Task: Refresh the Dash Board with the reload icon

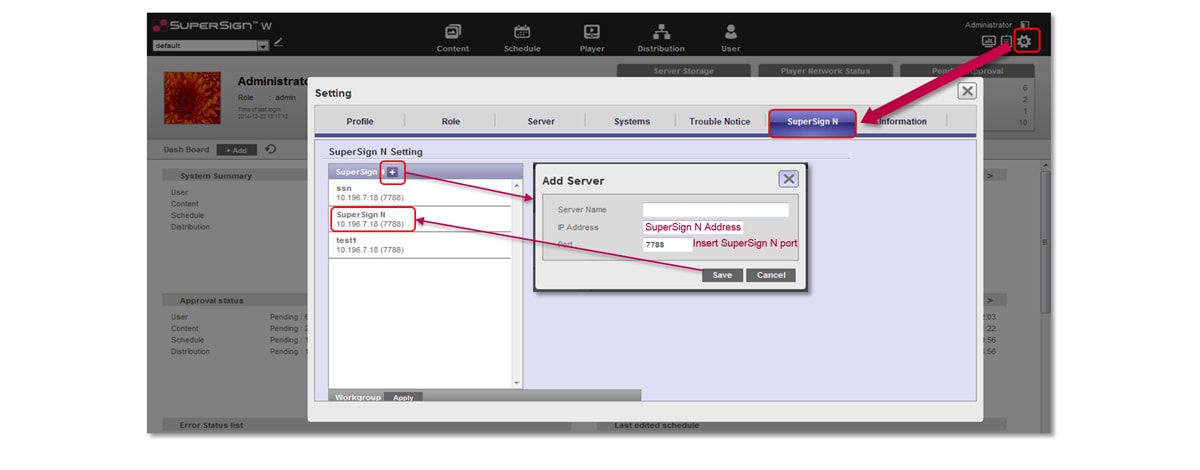Action: pos(271,150)
